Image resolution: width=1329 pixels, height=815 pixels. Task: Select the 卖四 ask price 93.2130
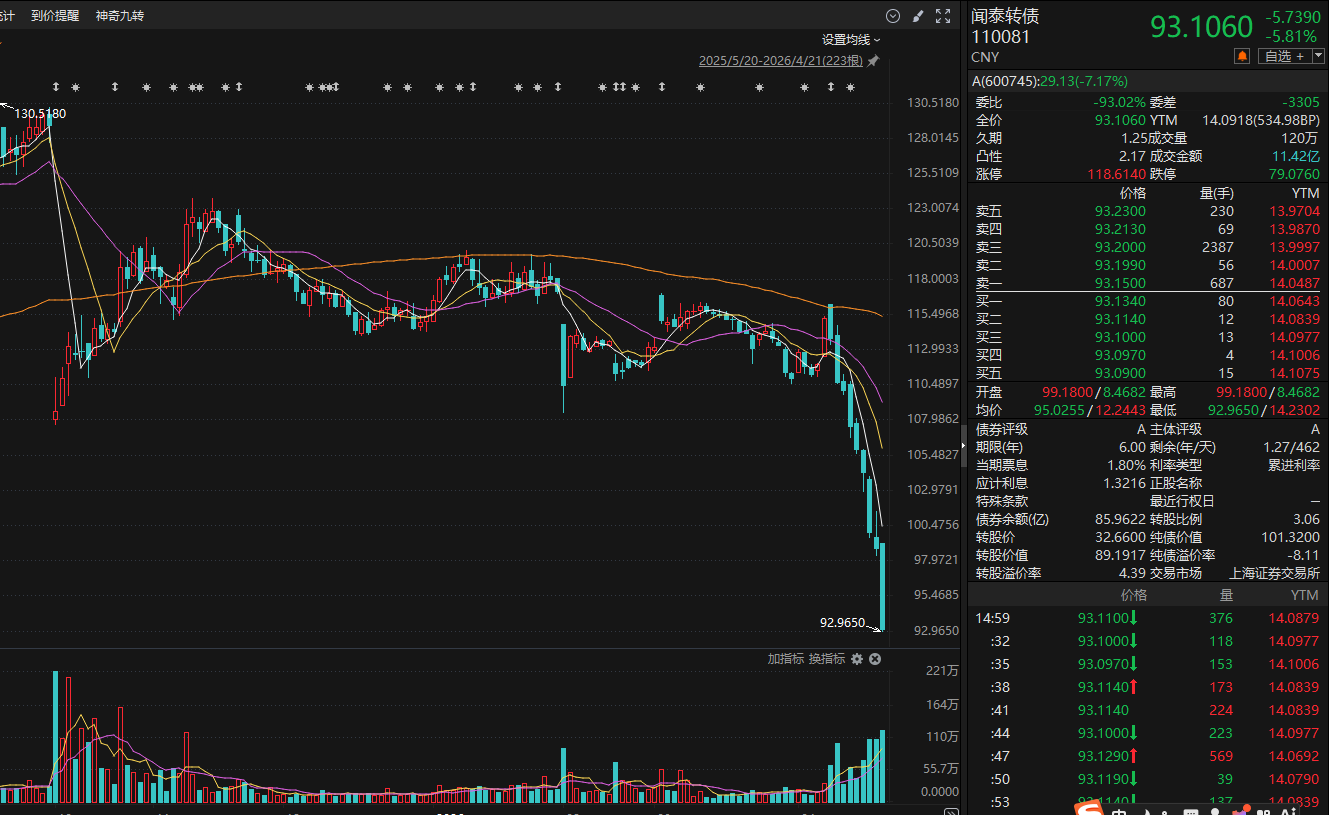point(1120,229)
